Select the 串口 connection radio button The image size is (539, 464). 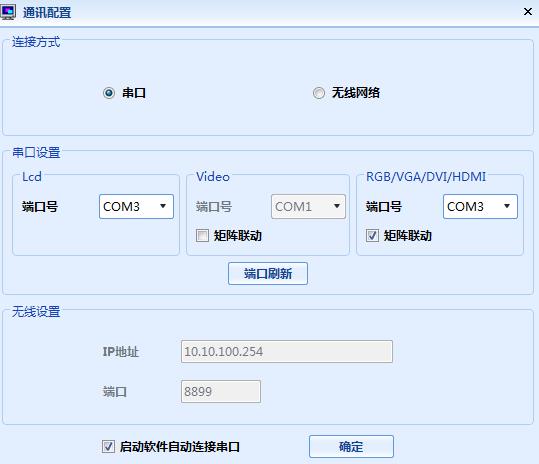109,93
